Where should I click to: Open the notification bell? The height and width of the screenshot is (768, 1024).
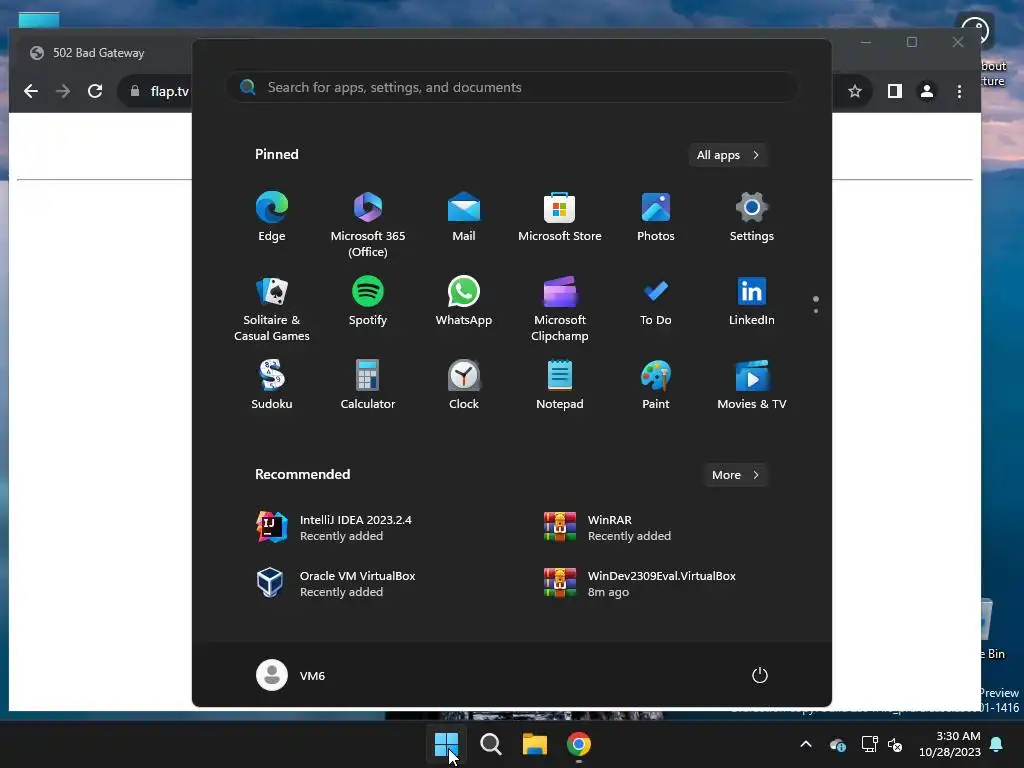(x=997, y=744)
